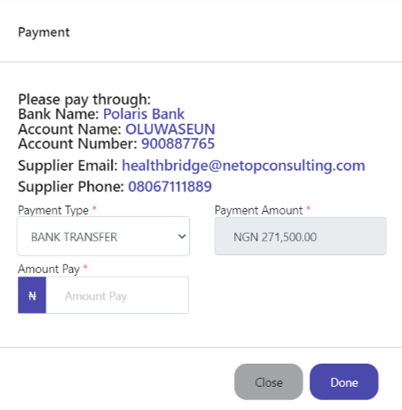Focus the Amount Pay input box
Image resolution: width=402 pixels, height=410 pixels.
pyautogui.click(x=117, y=295)
